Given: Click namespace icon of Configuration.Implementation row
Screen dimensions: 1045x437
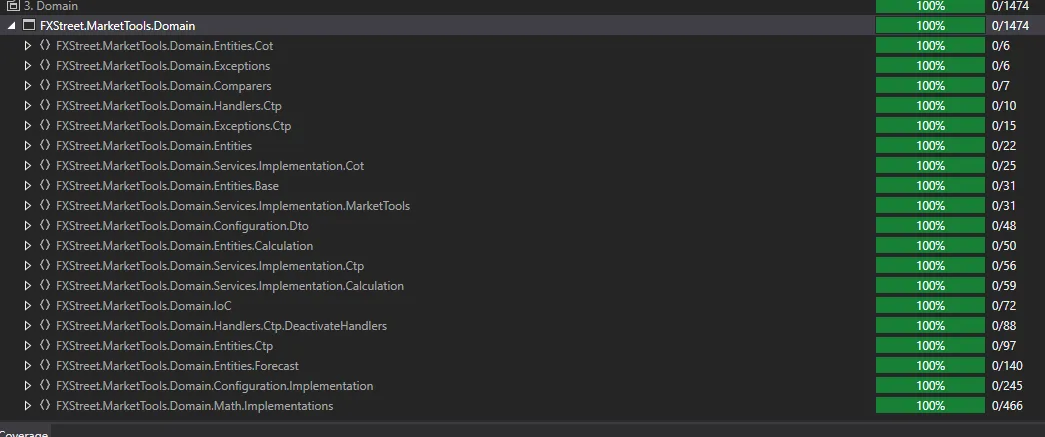Looking at the screenshot, I should point(45,386).
